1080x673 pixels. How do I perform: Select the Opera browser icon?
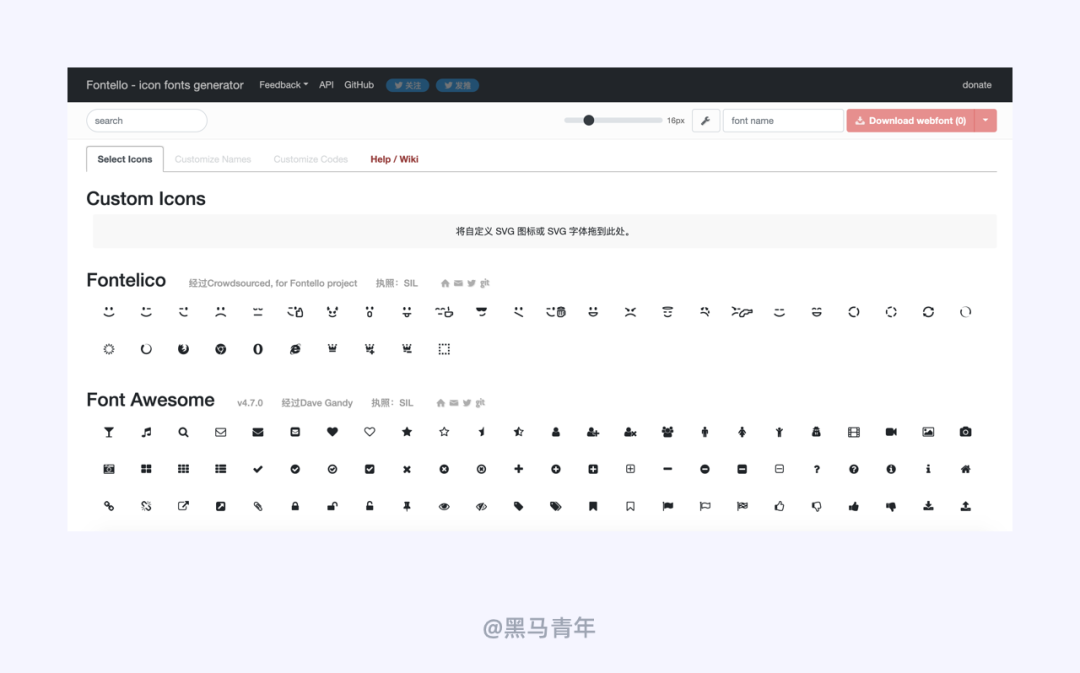click(x=258, y=349)
